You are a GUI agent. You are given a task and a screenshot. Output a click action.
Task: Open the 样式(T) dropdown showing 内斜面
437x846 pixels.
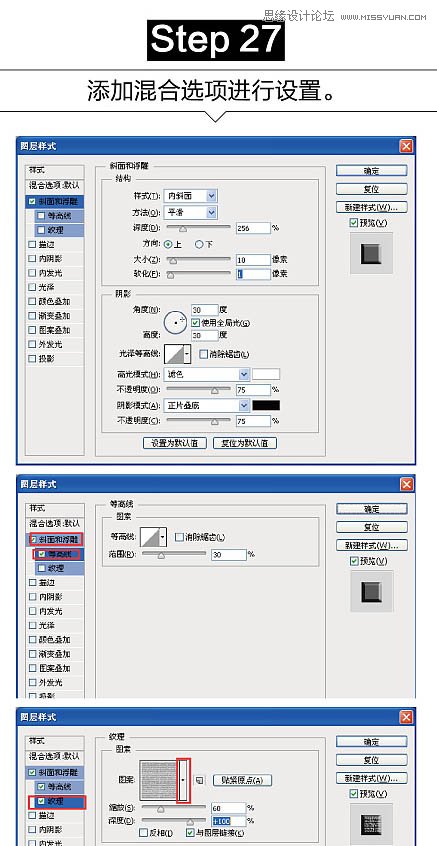click(x=190, y=196)
